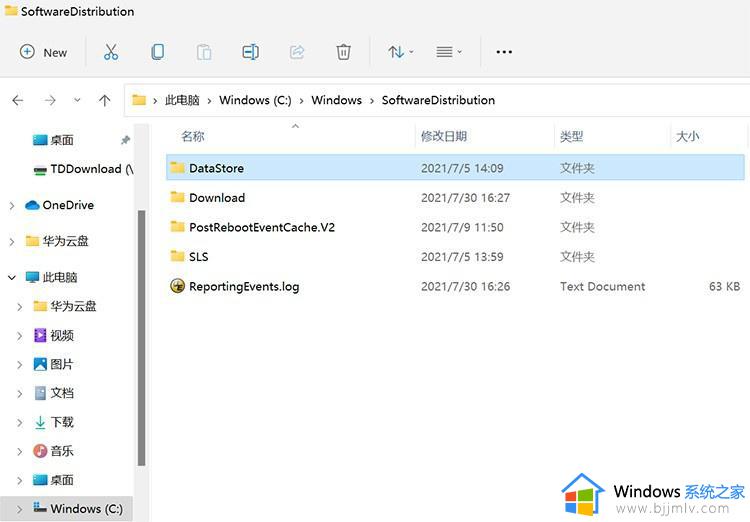Click date 2021/7/30 16:27 of Download
The image size is (750, 522).
pos(465,198)
